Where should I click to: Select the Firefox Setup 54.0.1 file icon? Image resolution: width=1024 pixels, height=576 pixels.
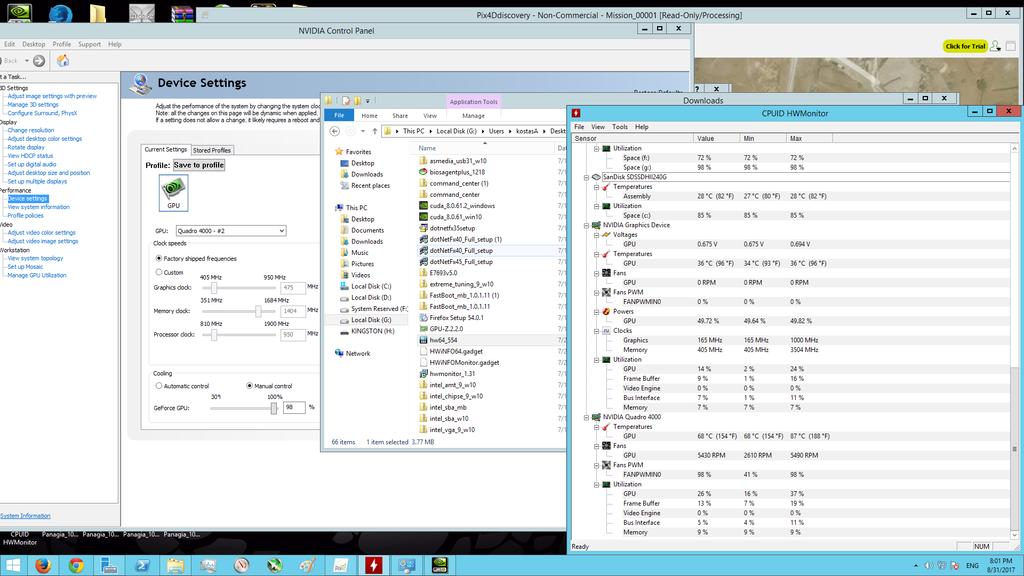(423, 317)
